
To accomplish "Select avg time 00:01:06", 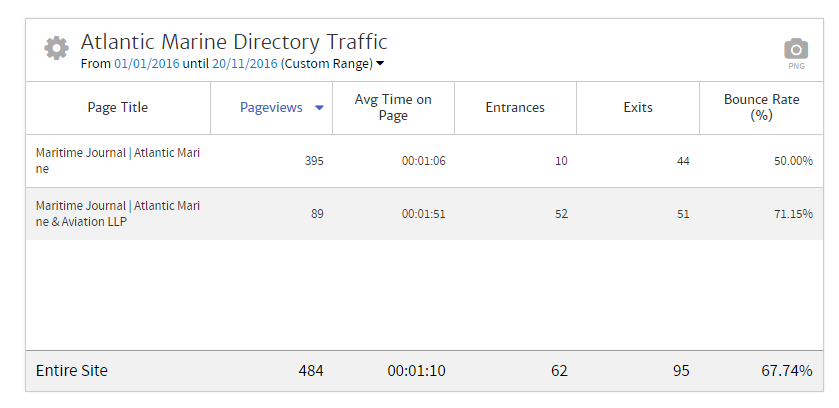I will [x=424, y=161].
